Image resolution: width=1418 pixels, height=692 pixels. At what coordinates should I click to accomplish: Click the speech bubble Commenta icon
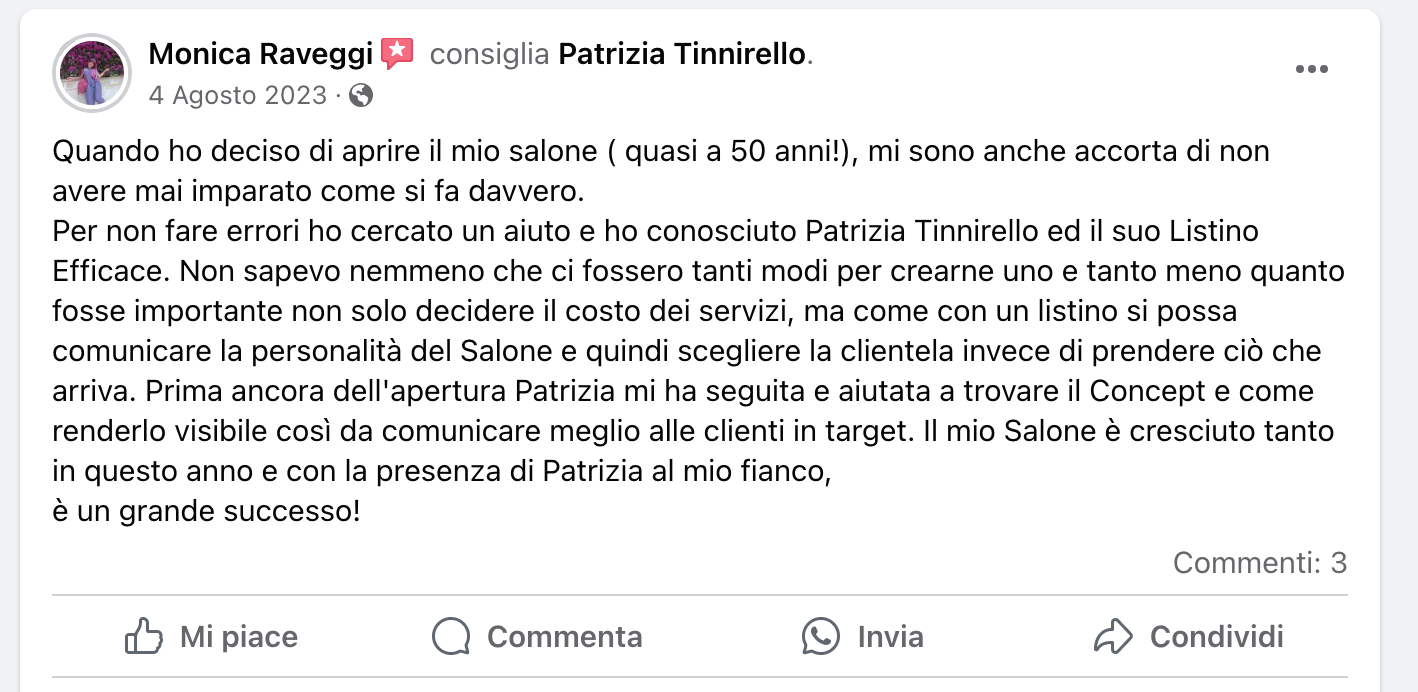451,637
